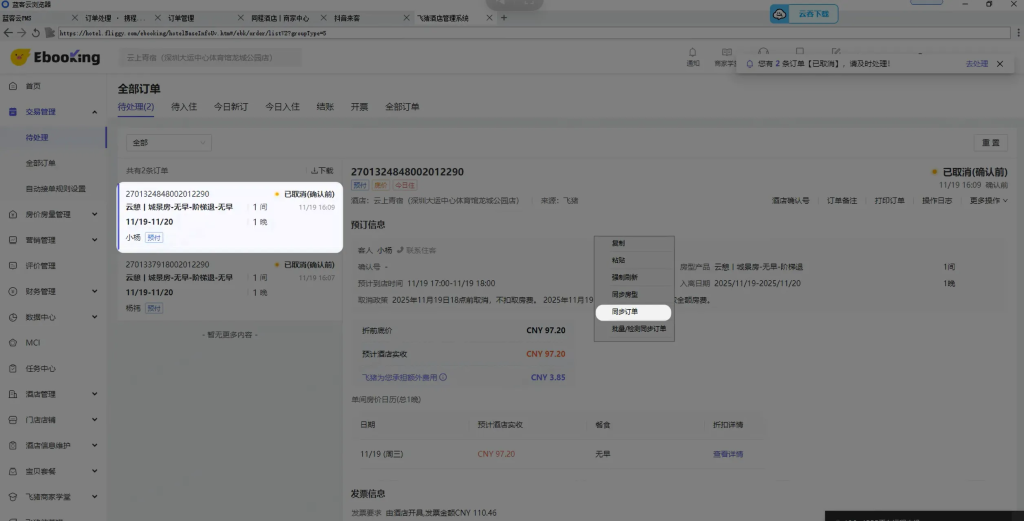Screen dimensions: 1024x521
Task: Switch to the 待入住 tab
Action: [184, 107]
